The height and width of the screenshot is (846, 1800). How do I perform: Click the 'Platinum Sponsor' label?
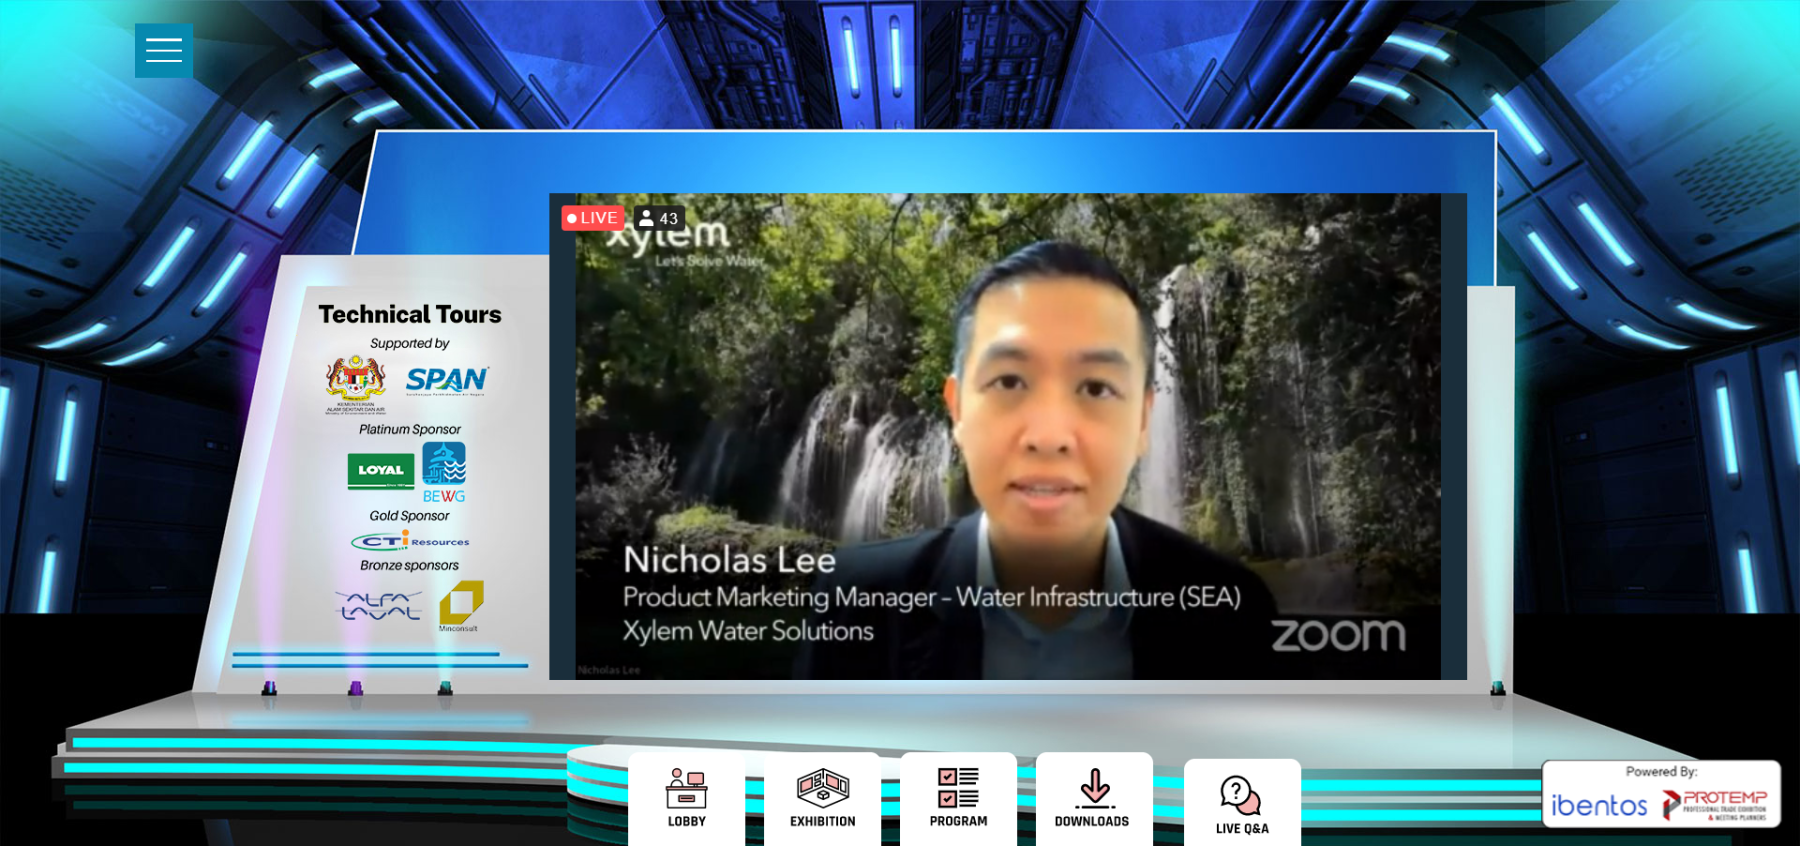coord(410,429)
